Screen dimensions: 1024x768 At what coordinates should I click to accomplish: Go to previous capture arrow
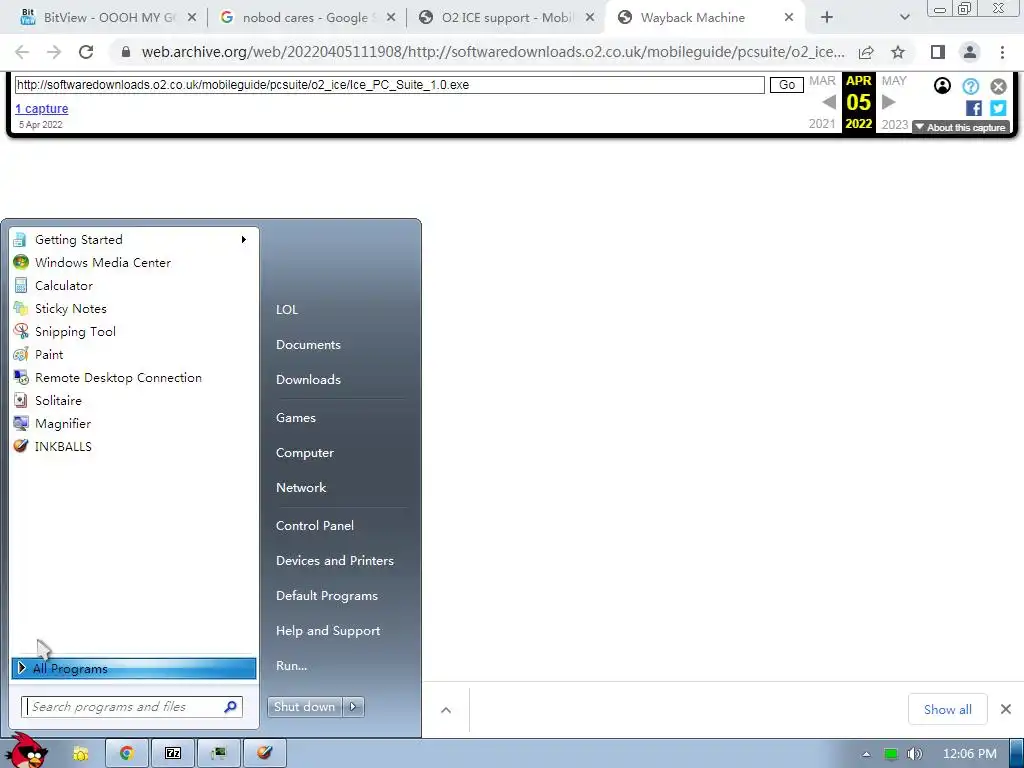click(829, 103)
